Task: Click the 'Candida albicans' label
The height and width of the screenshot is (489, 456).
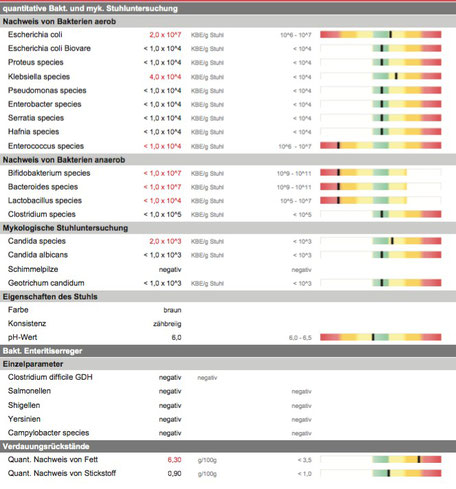Action: (x=38, y=255)
